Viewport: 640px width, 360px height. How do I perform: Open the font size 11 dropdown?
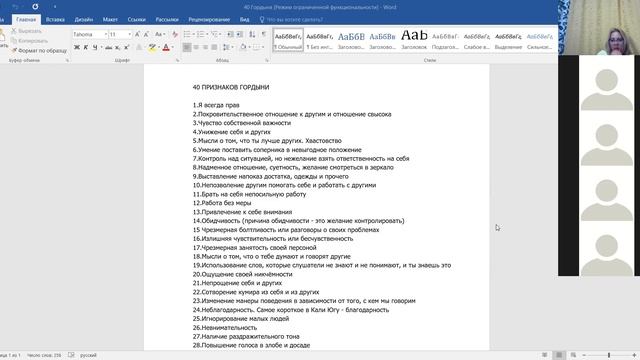point(130,34)
